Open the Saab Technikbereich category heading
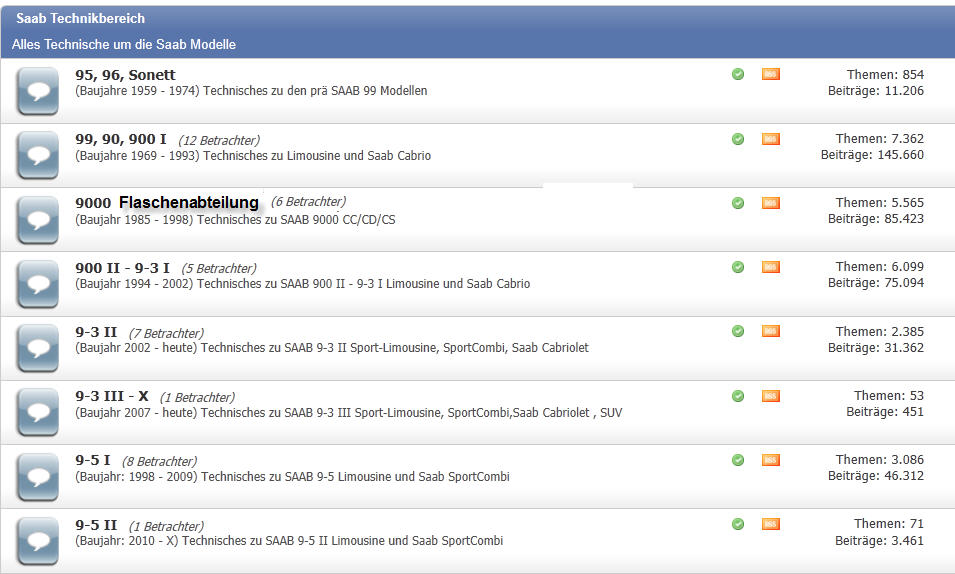The image size is (955, 574). click(x=80, y=18)
